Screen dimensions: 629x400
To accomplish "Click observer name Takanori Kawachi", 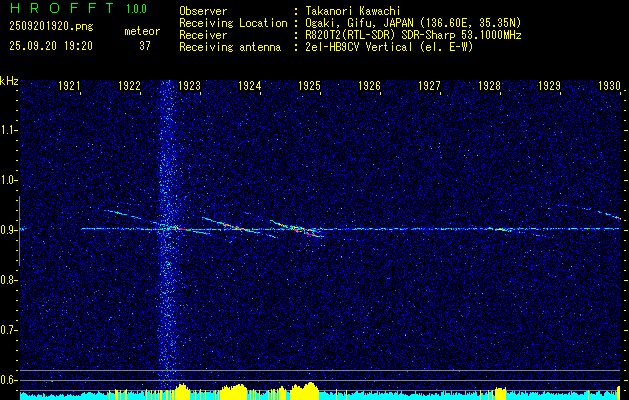I will click(x=353, y=11).
